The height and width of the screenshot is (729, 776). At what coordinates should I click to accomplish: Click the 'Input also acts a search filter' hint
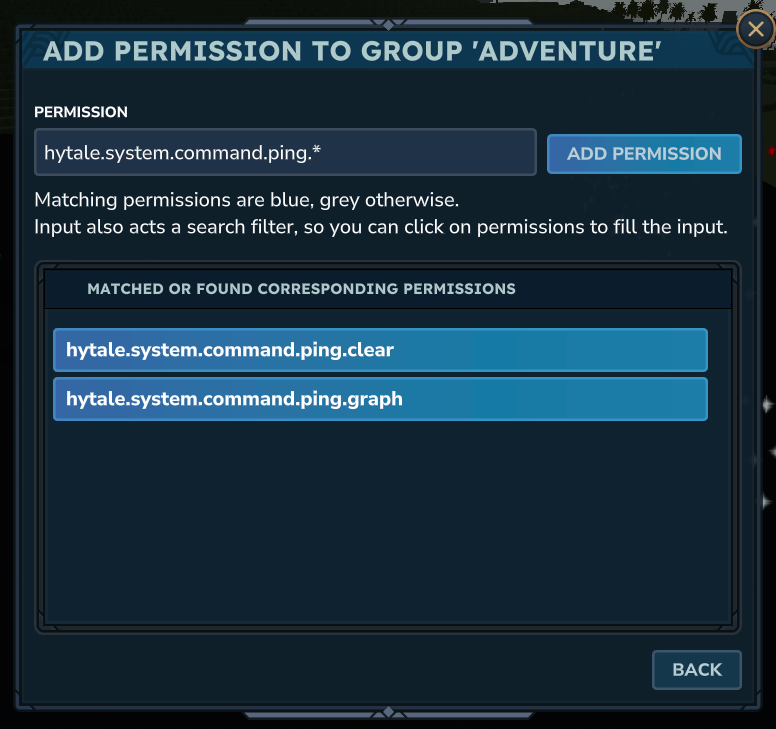(380, 227)
